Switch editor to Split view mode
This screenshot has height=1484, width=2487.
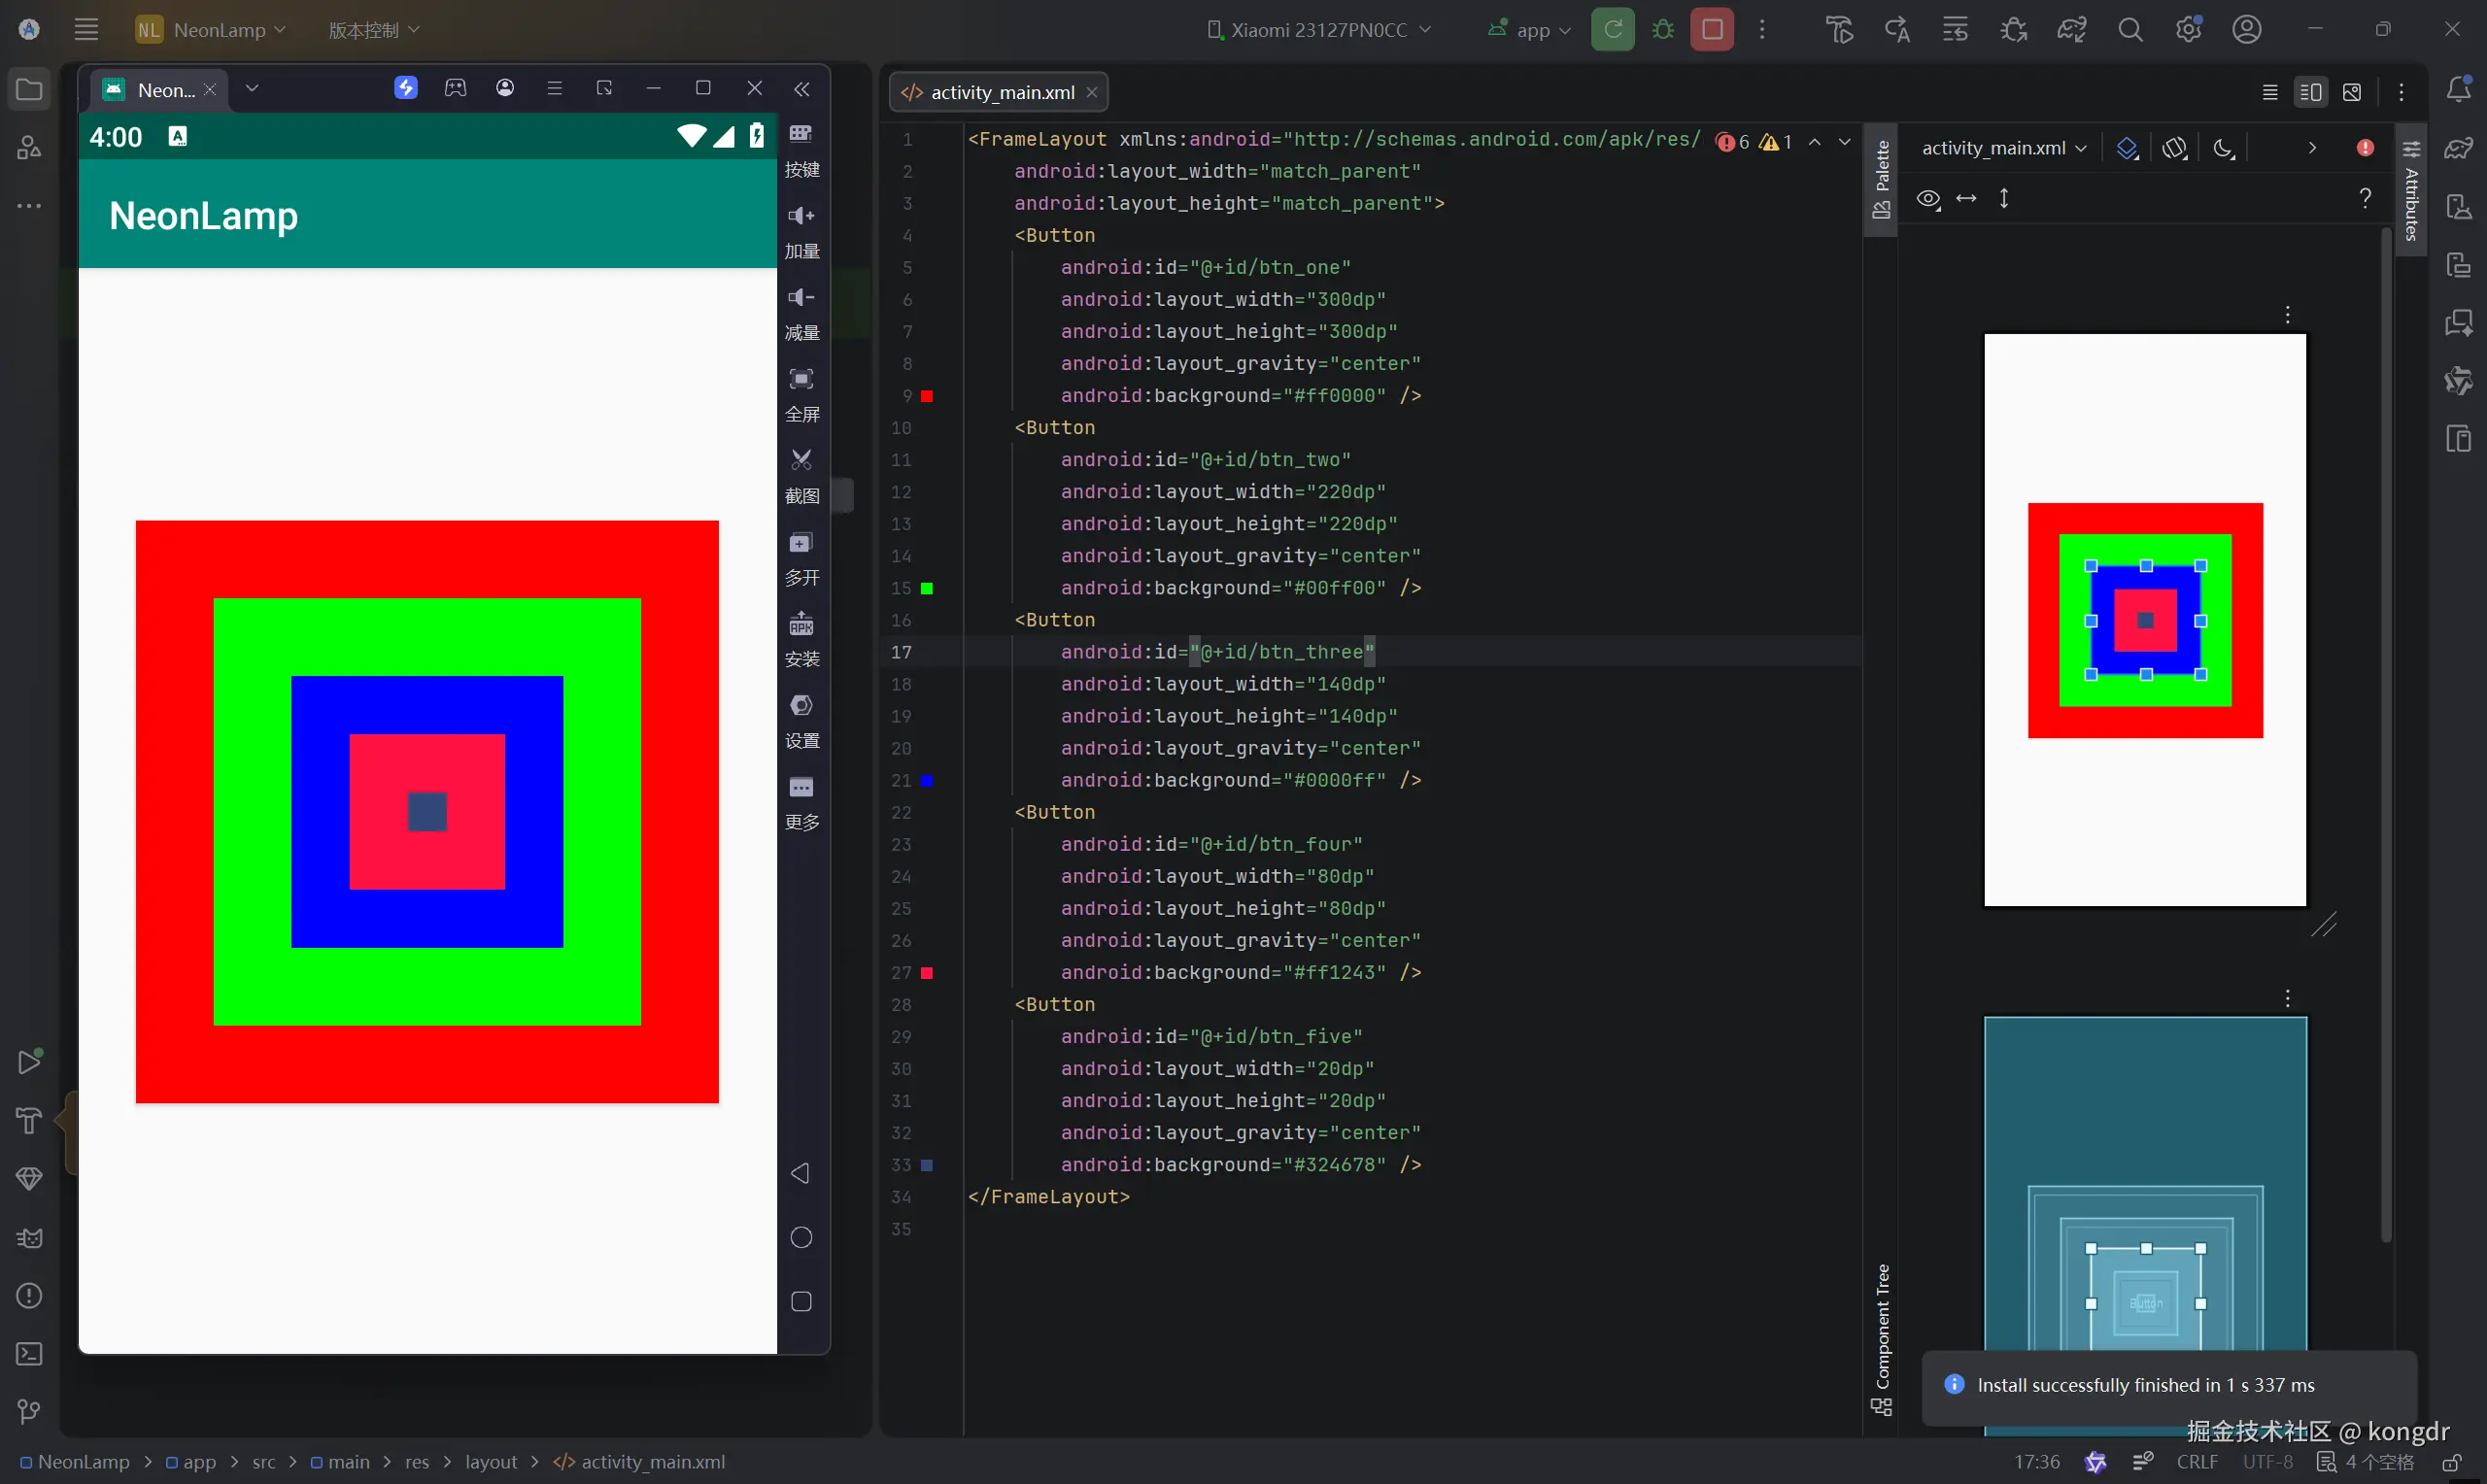coord(2310,92)
